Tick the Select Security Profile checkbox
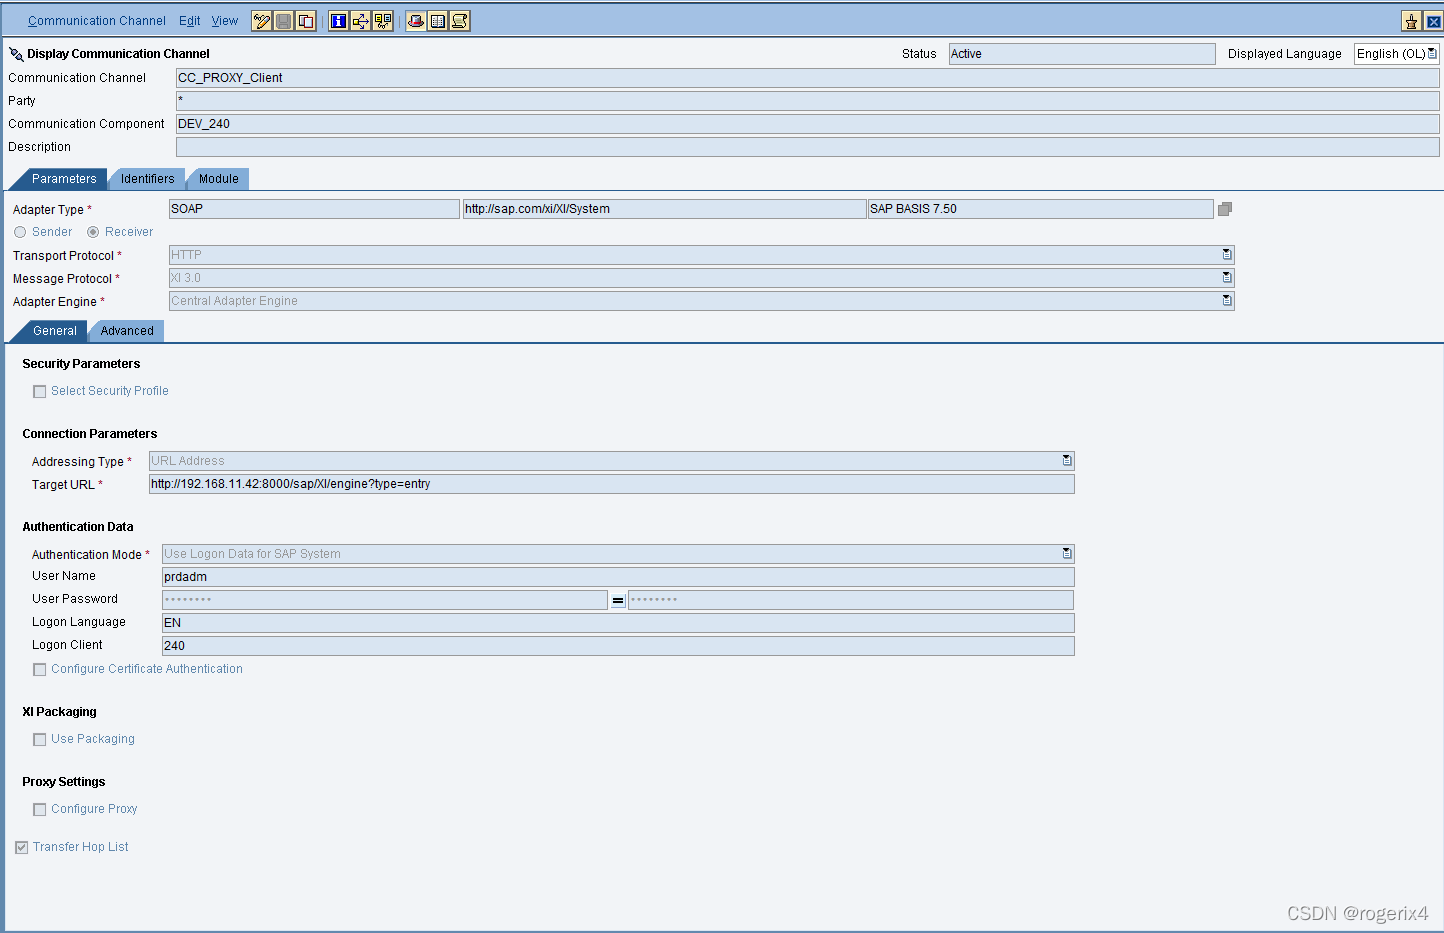The image size is (1444, 933). click(x=40, y=392)
